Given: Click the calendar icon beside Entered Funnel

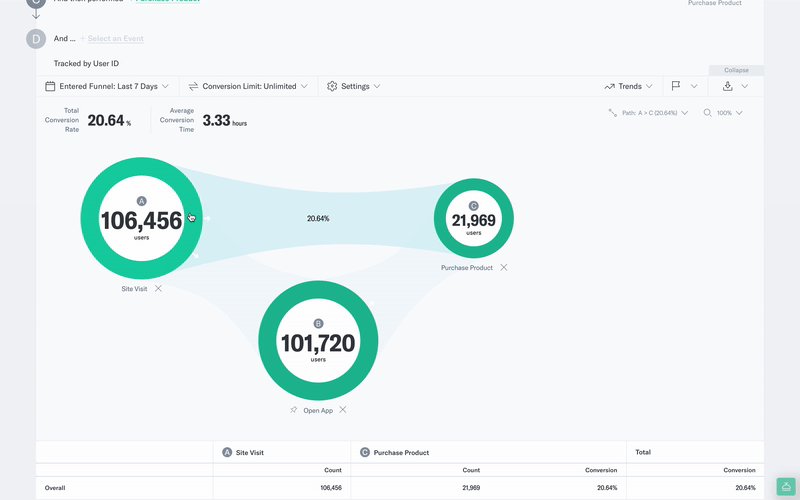Looking at the screenshot, I should coord(50,86).
